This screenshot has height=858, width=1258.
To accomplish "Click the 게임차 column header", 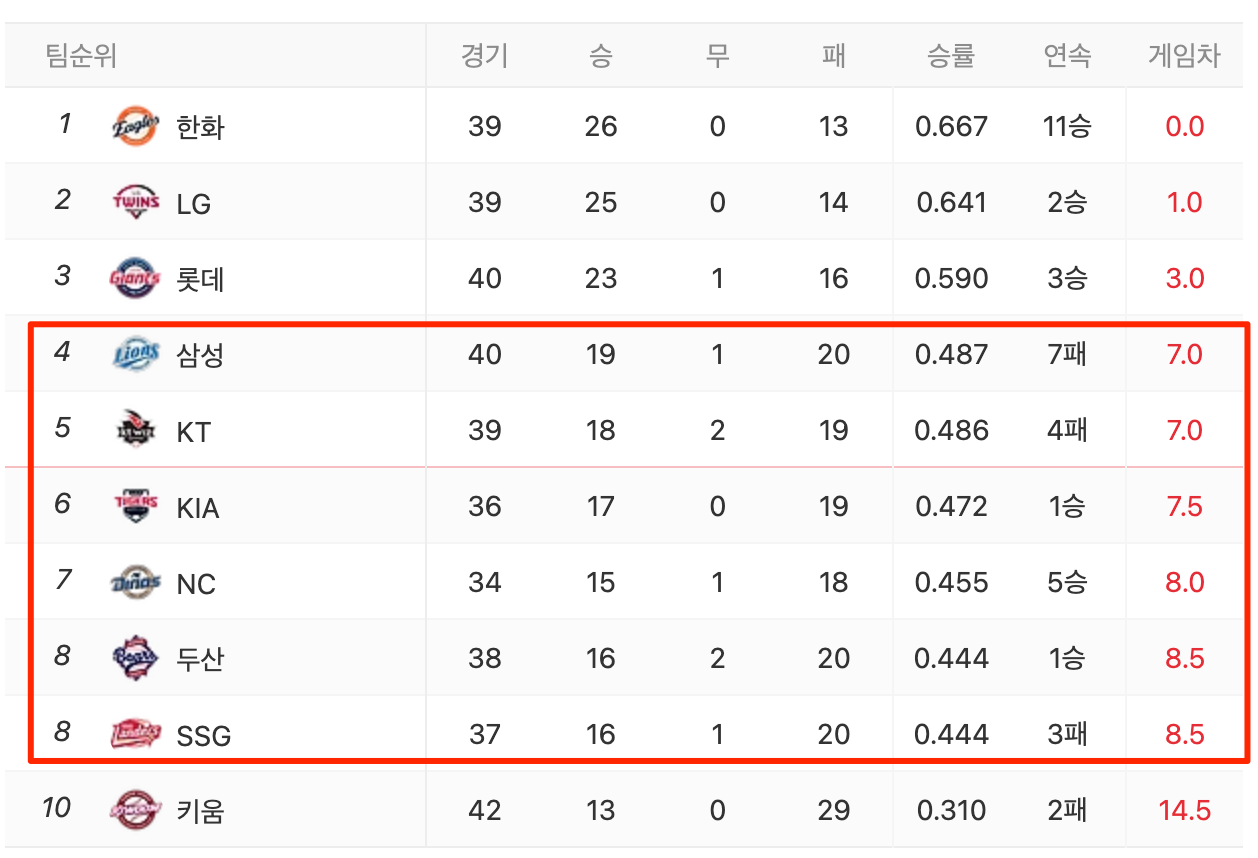I will pos(1184,56).
